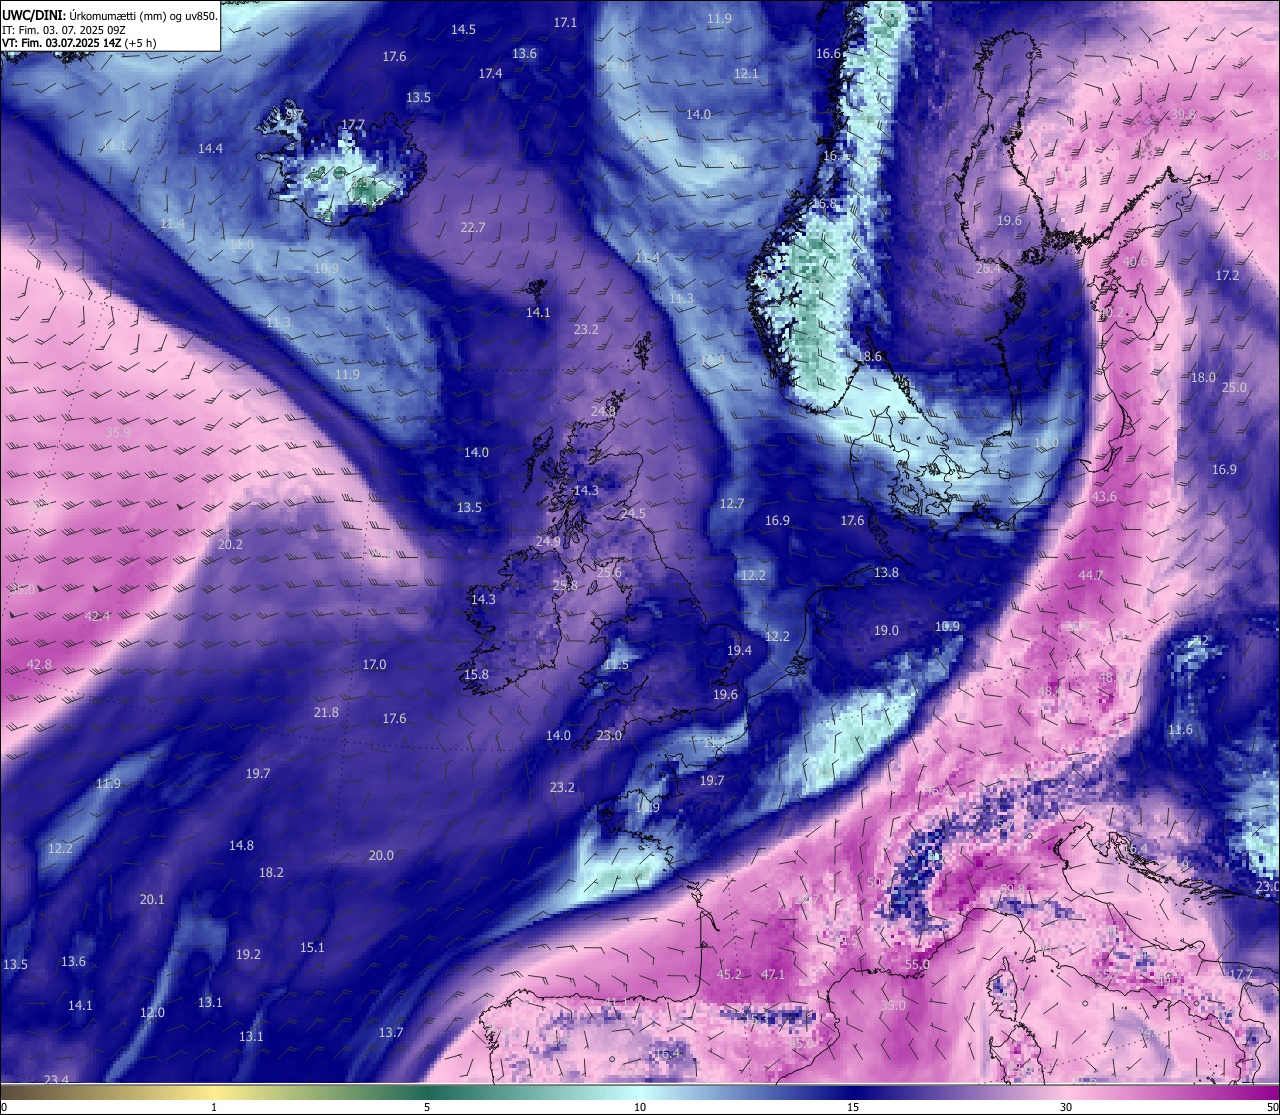Click the '1' tick on the color scale
Viewport: 1280px width, 1115px height.
[214, 1107]
